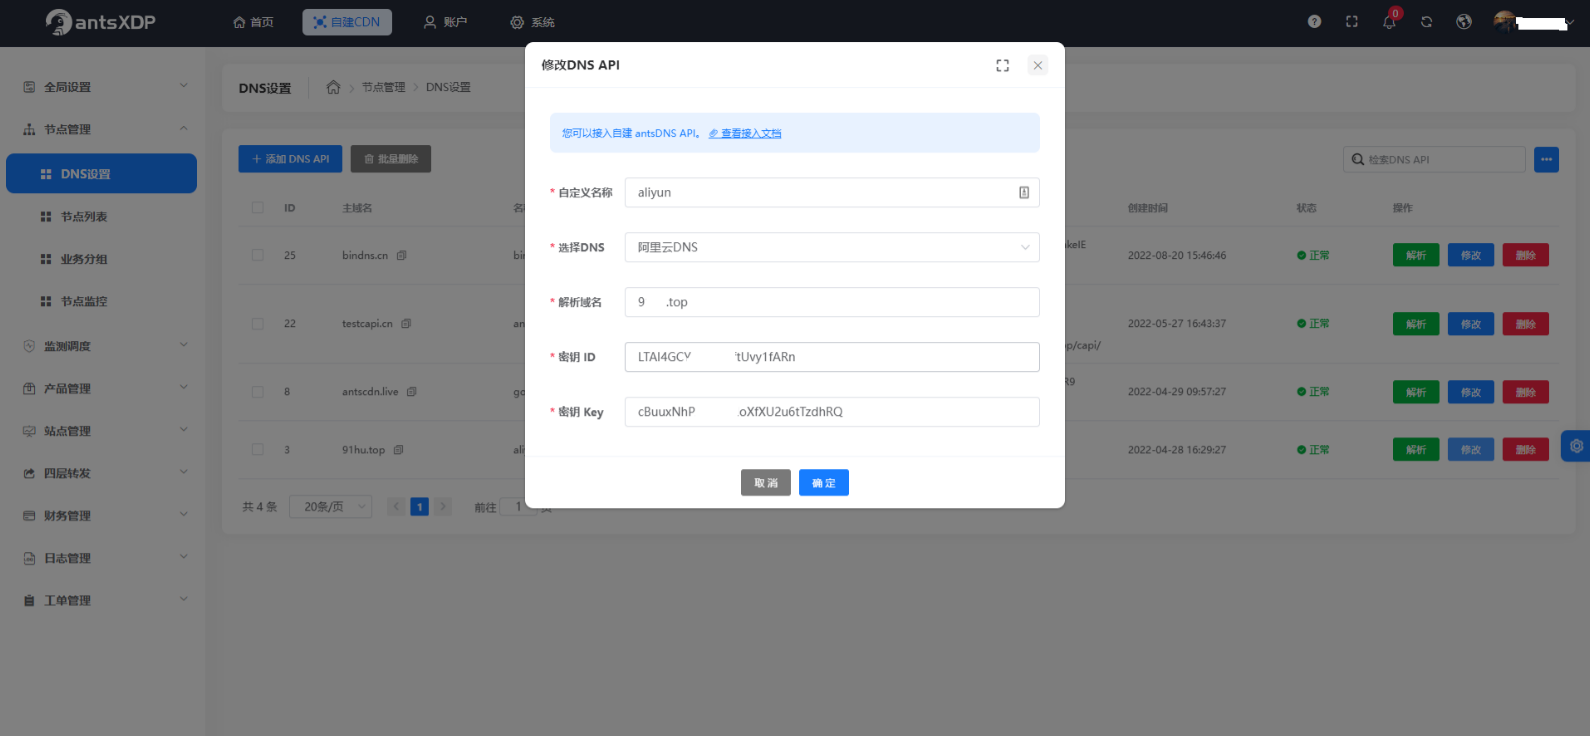The image size is (1590, 736).
Task: Expand the 日志管理 sidebar section
Action: coord(103,558)
